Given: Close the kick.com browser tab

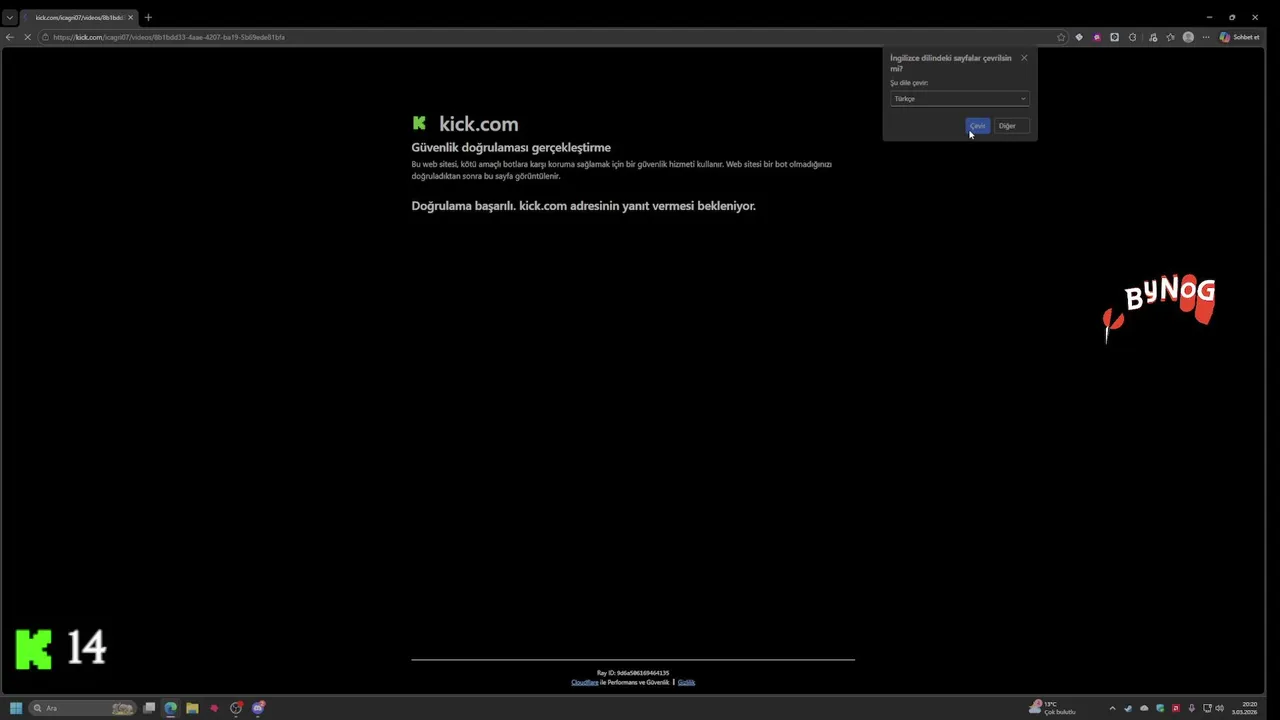Looking at the screenshot, I should (130, 17).
